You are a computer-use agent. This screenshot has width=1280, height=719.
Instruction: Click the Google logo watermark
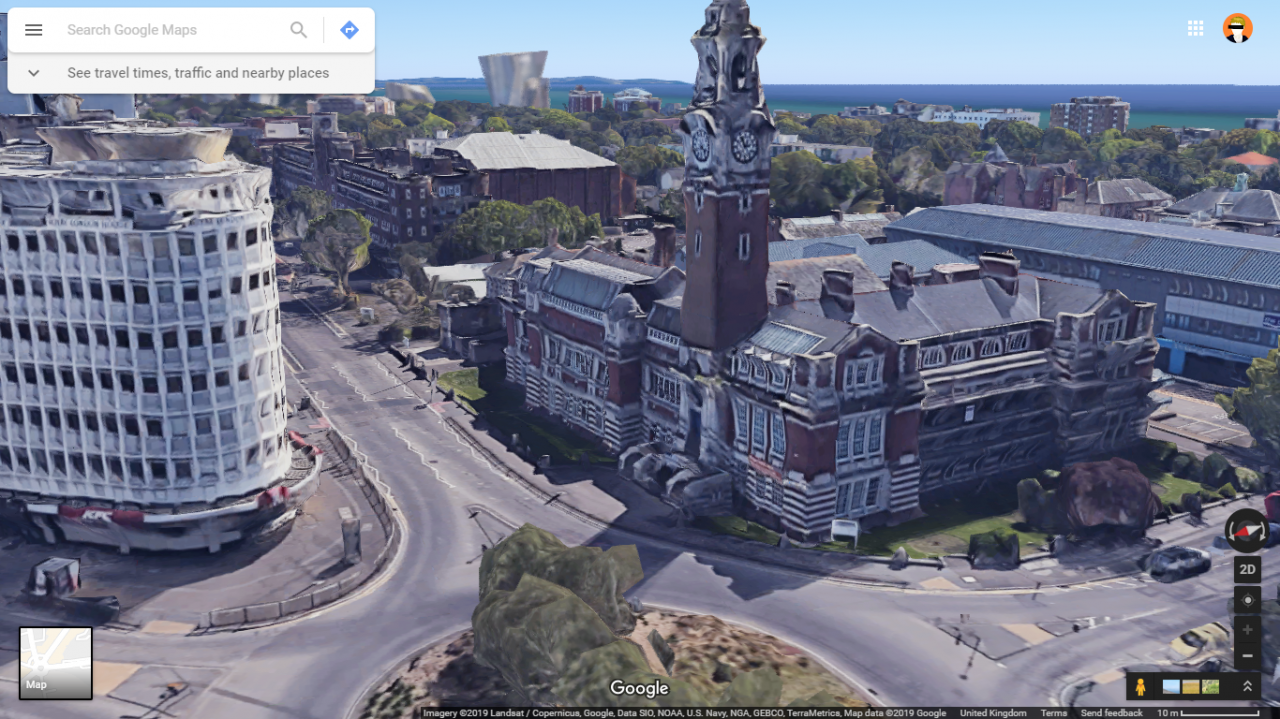tap(639, 688)
